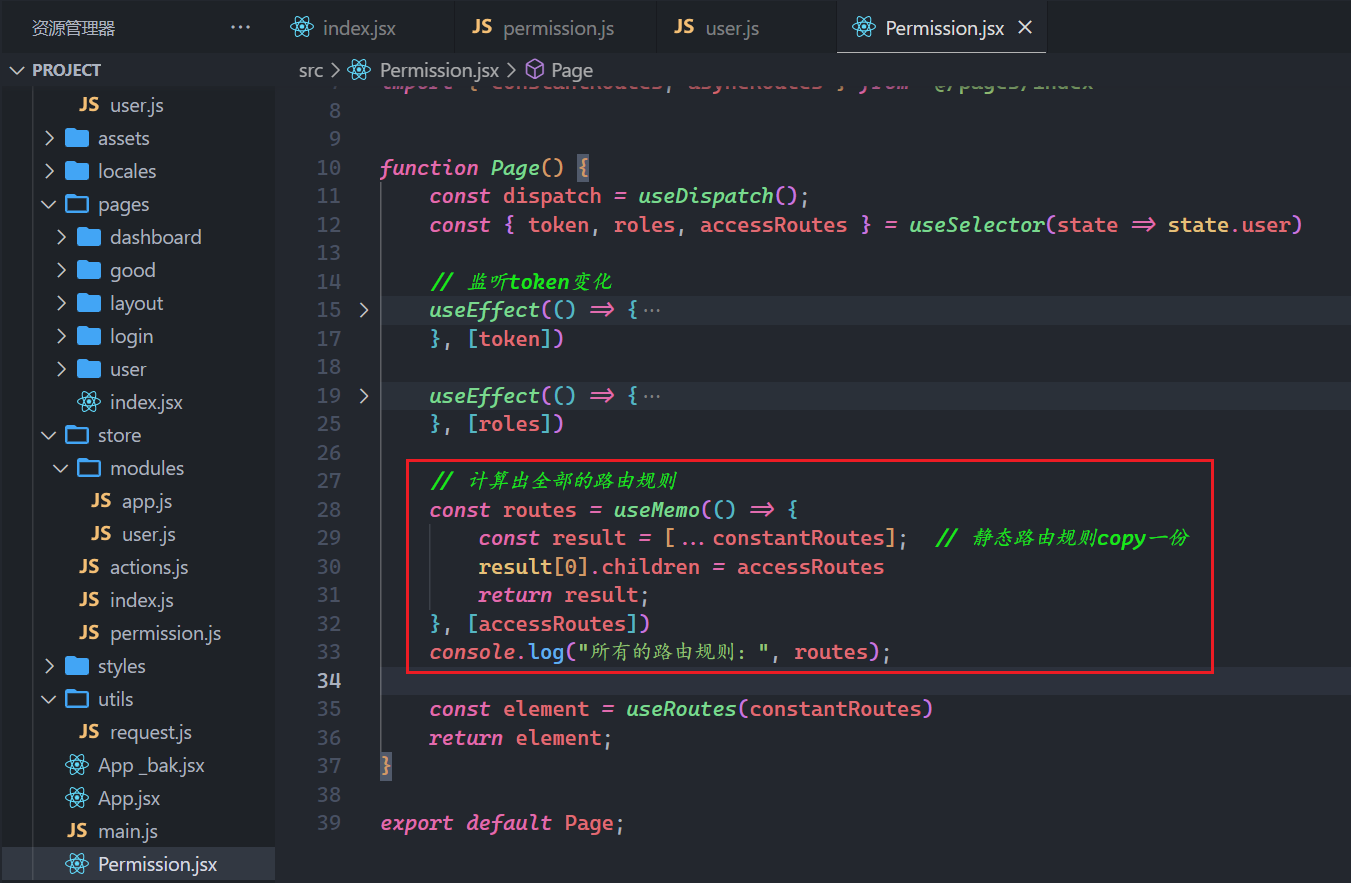This screenshot has height=883, width=1351.
Task: Click the cube symbol icon before Page breadcrumb
Action: tap(535, 69)
